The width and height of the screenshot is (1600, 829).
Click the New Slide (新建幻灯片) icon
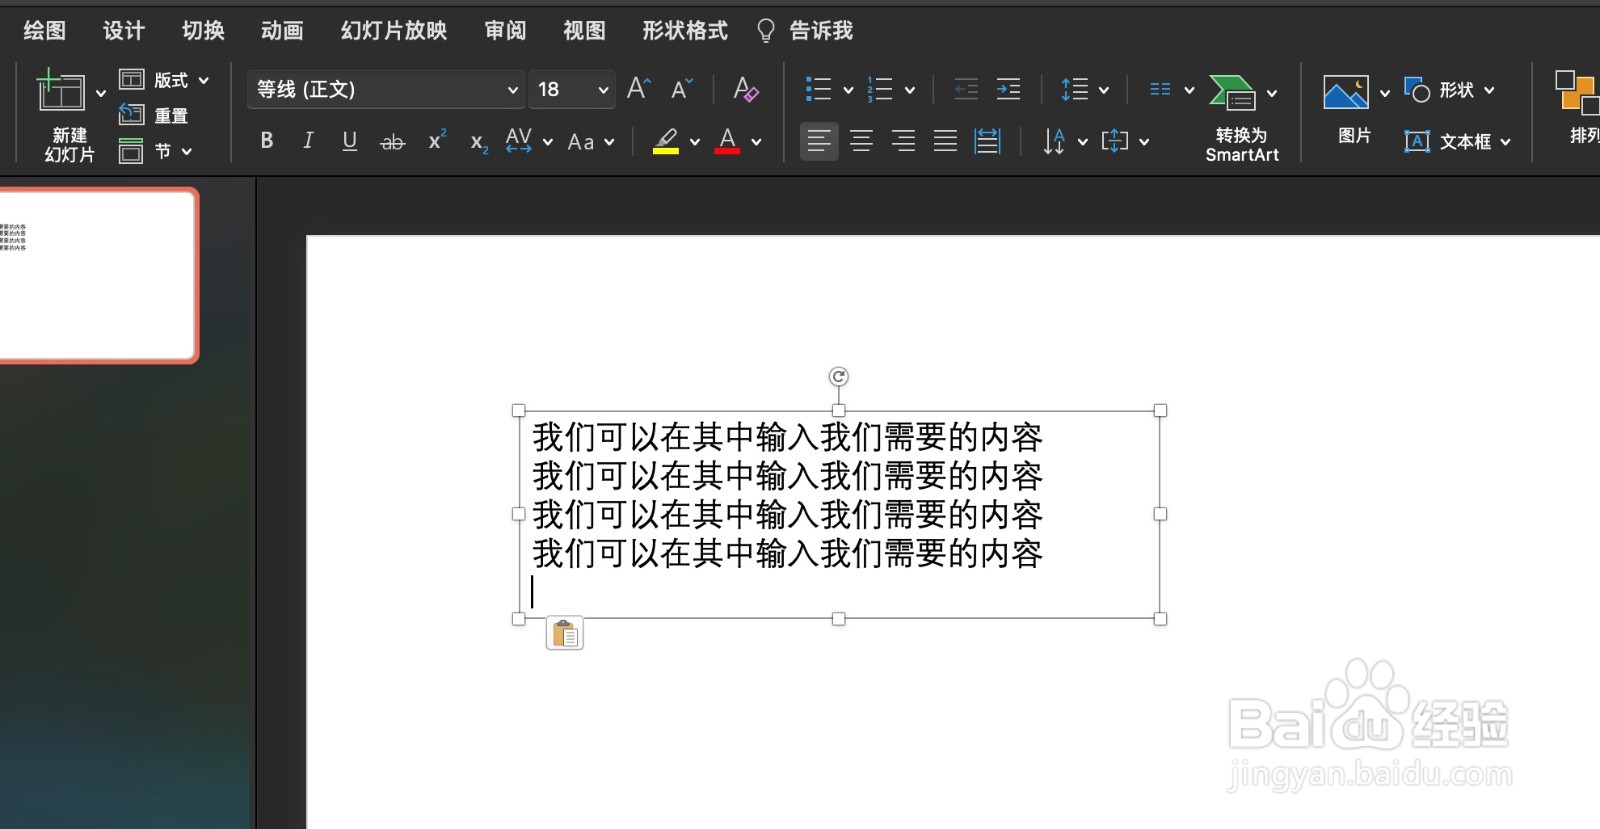coord(60,91)
